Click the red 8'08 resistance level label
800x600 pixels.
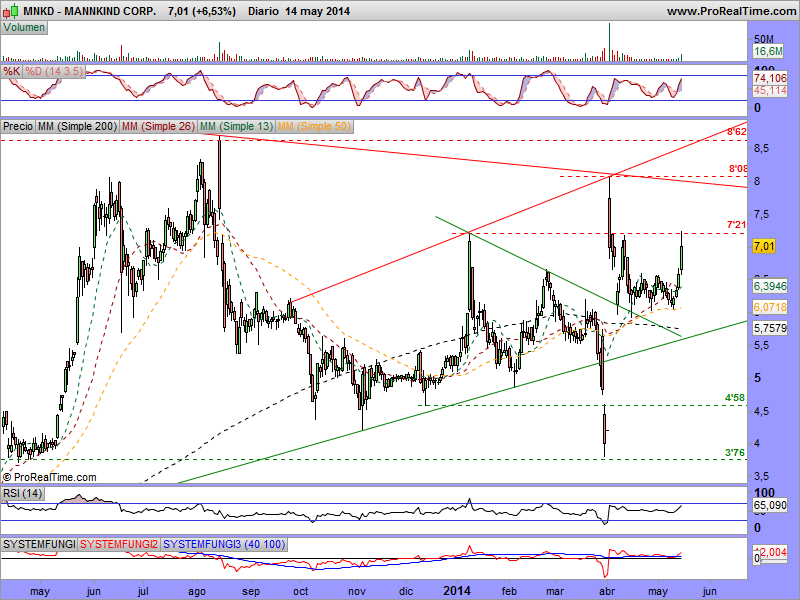(x=738, y=168)
